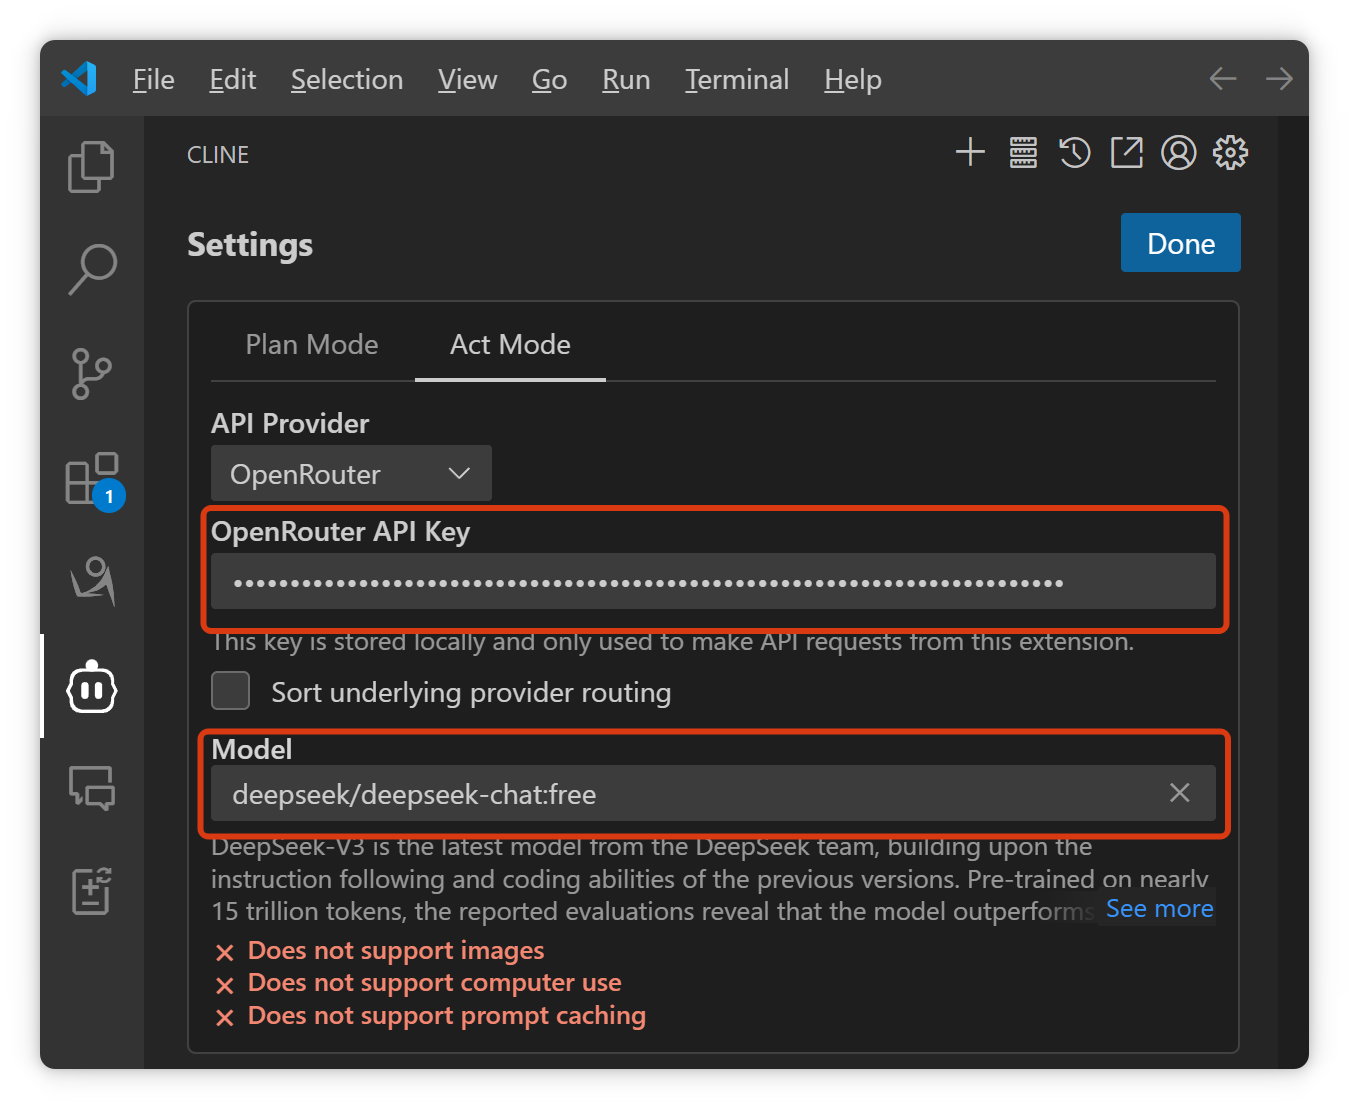
Task: Open the Source Control view
Action: pos(91,374)
